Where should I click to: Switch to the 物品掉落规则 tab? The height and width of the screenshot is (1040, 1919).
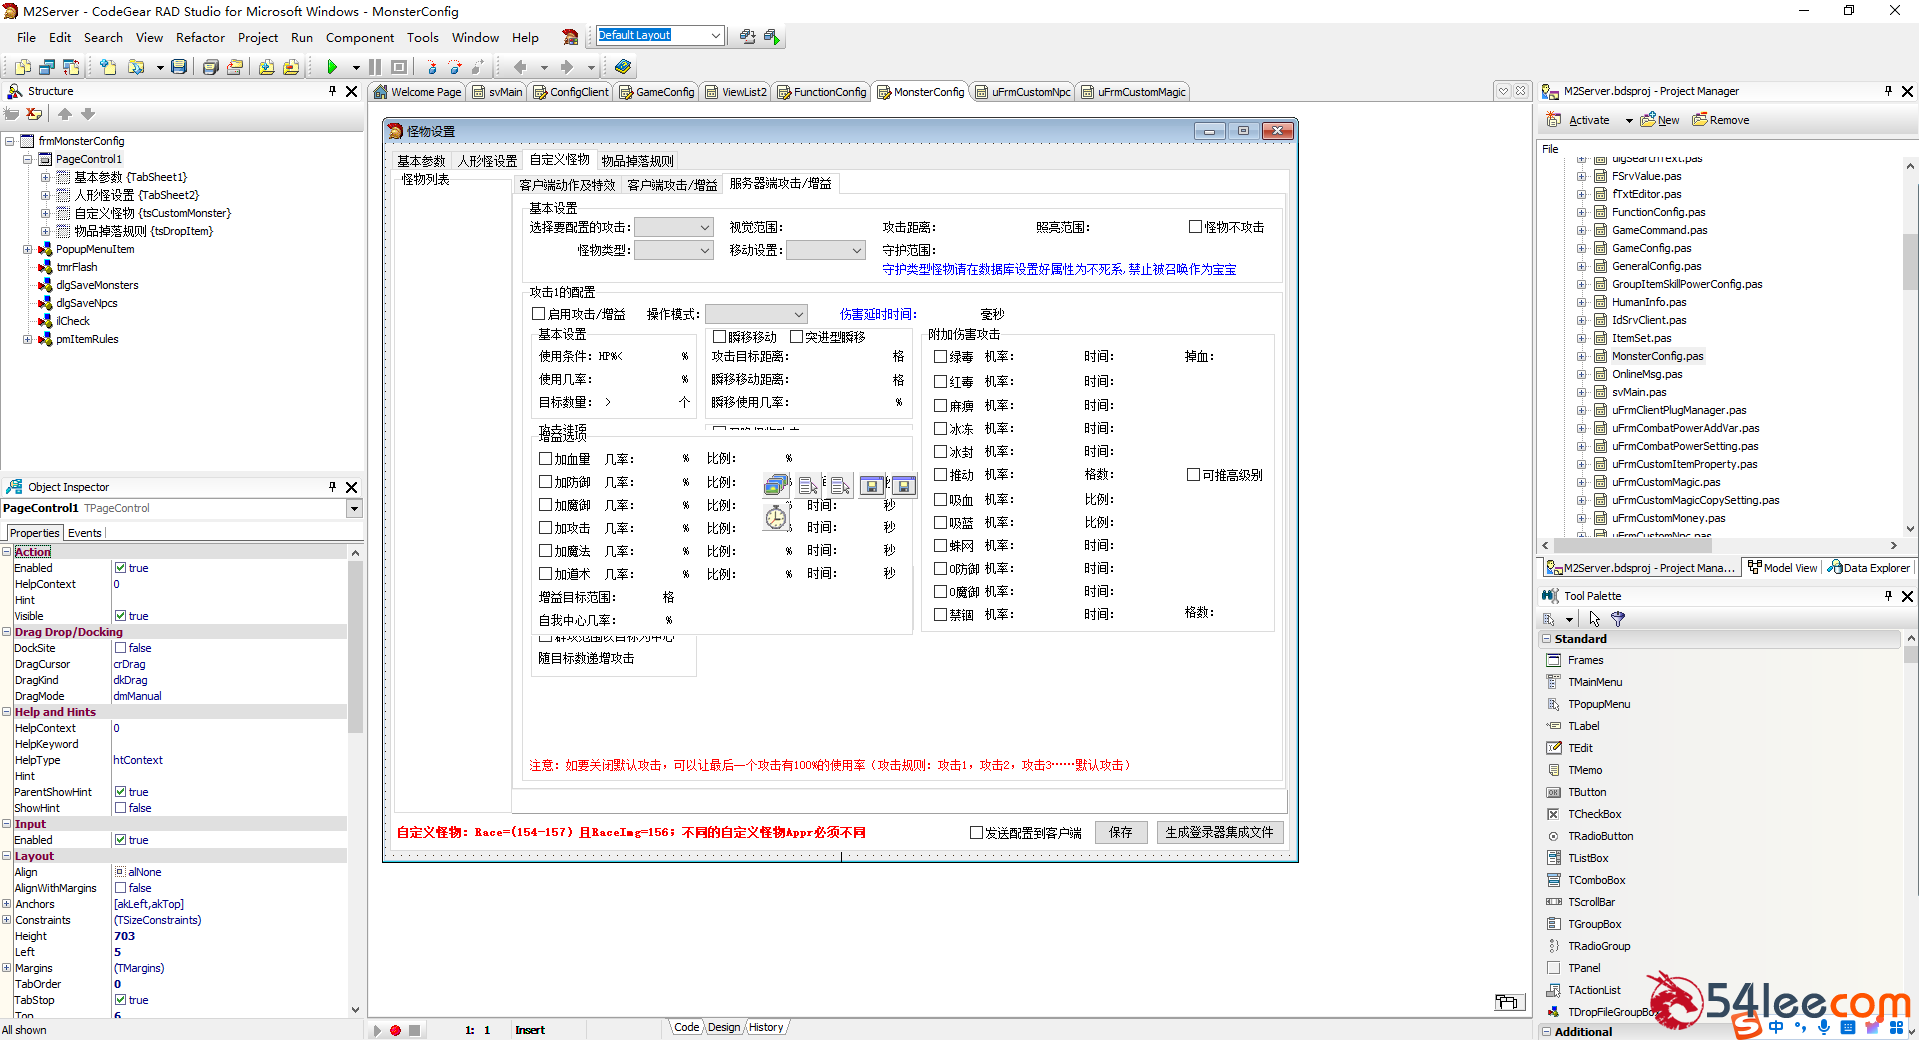coord(637,161)
